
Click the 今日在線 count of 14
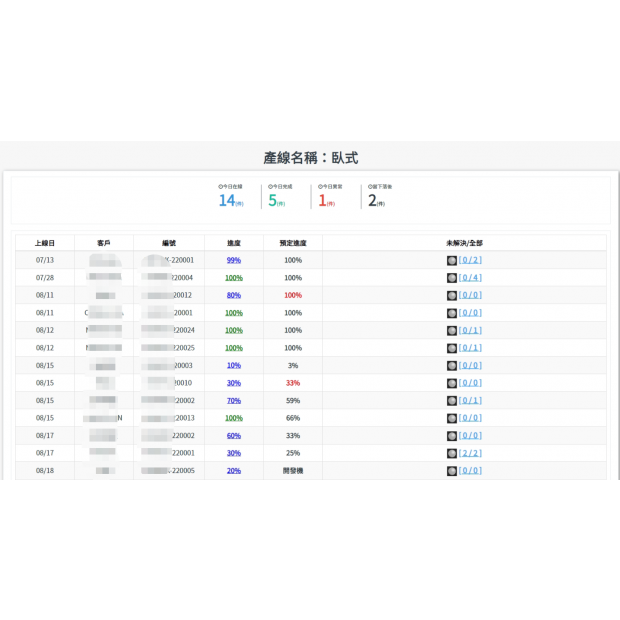point(226,201)
